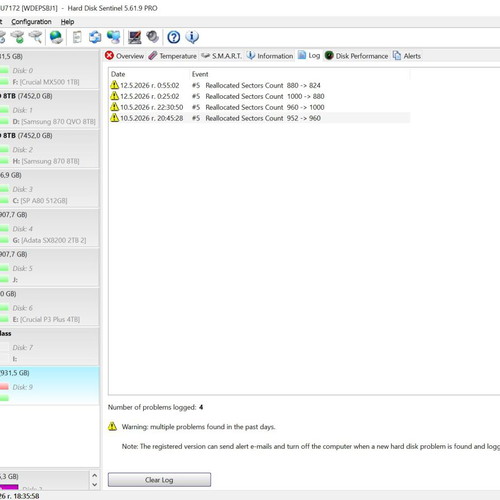Screen dimensions: 500x500
Task: Click 'Warning: multiple problems found in the past days.'
Action: [198, 427]
